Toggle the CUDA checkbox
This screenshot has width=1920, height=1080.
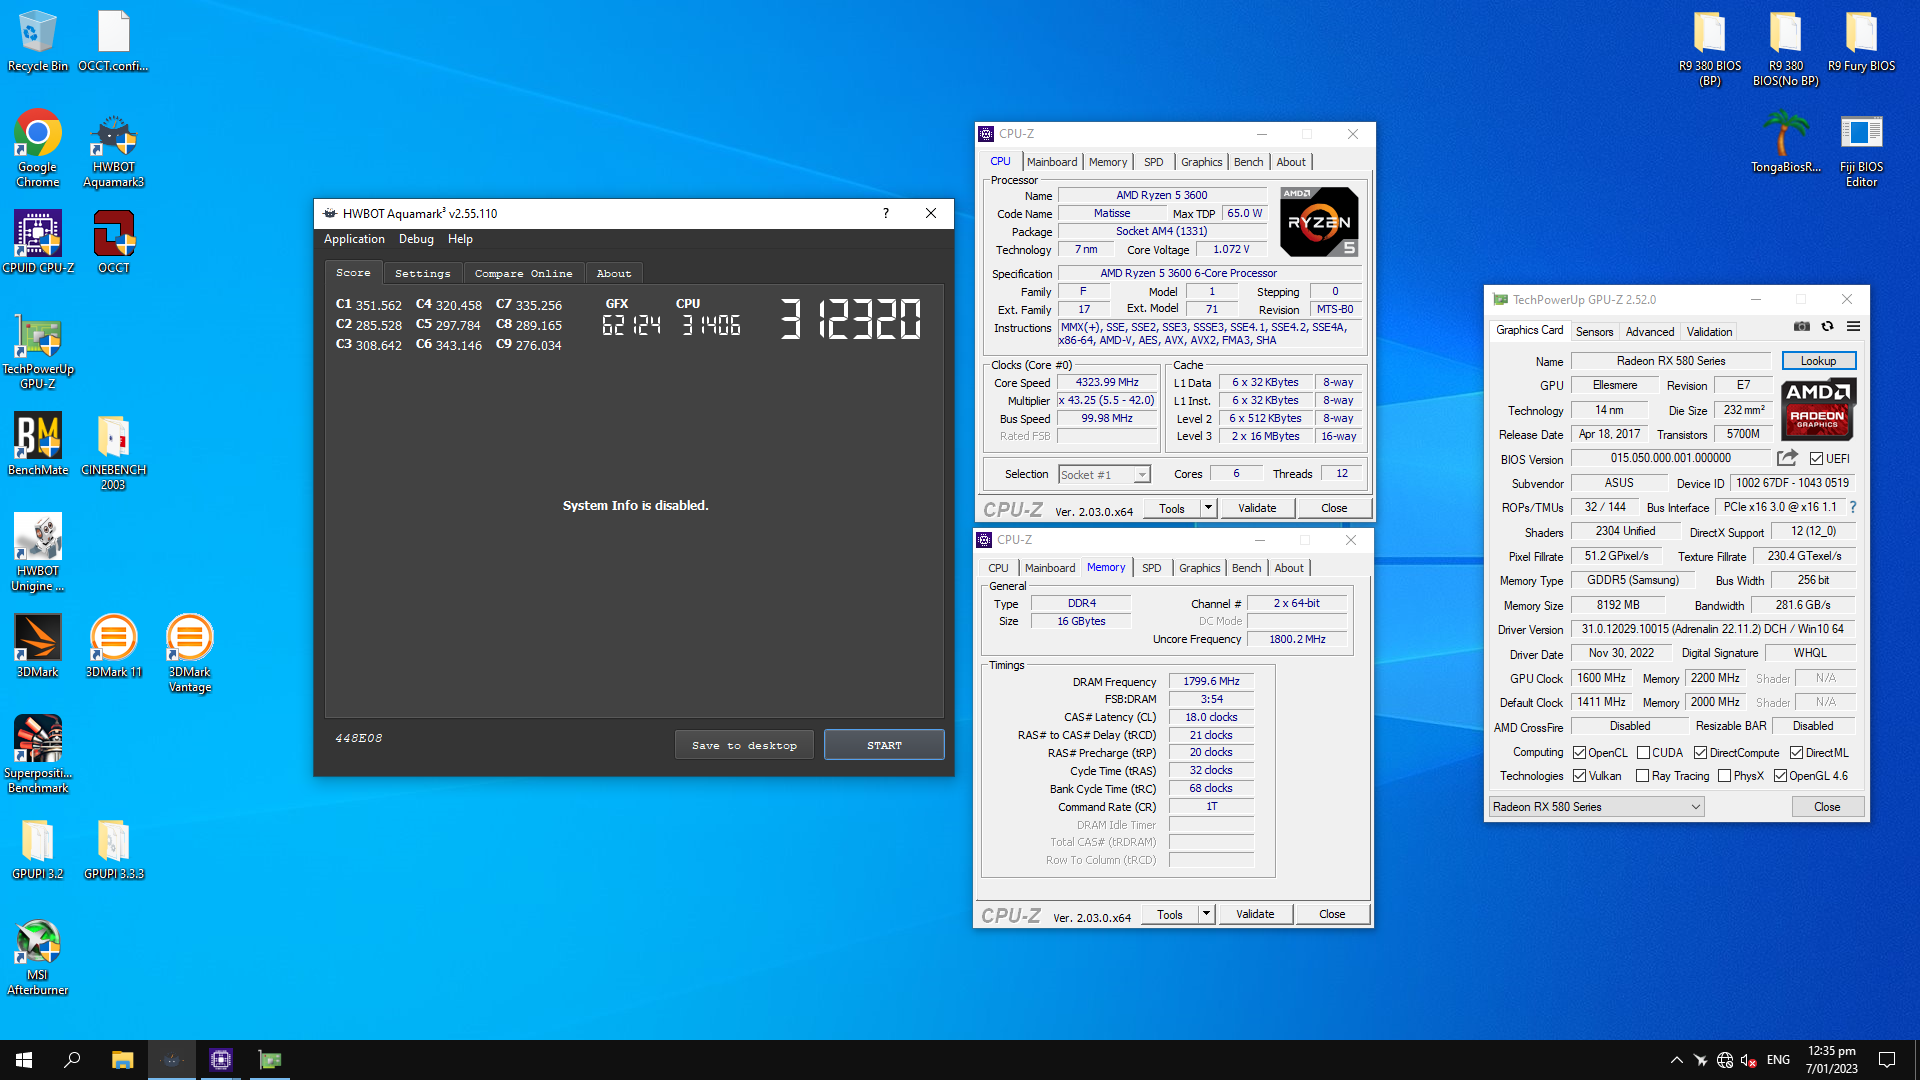1643,753
